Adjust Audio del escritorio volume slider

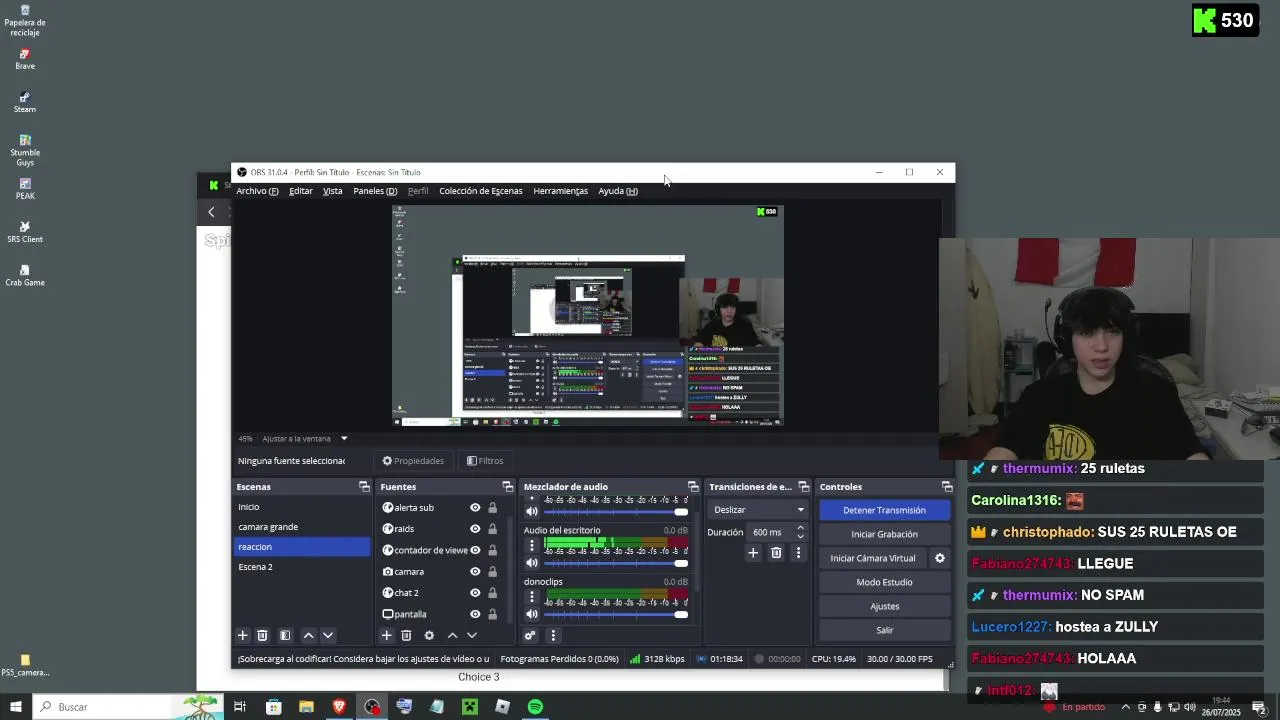(616, 562)
